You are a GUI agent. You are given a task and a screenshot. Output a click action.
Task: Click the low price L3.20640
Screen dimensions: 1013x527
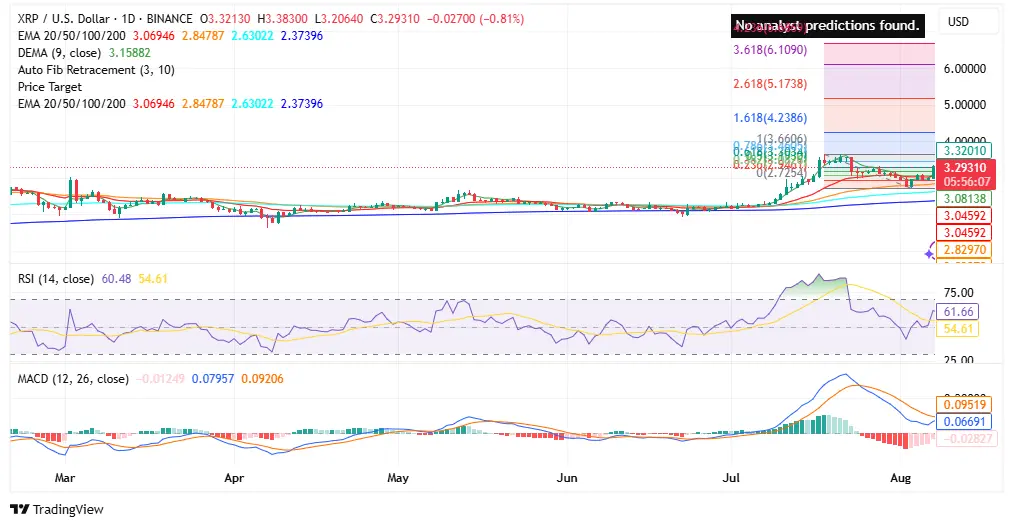click(339, 19)
